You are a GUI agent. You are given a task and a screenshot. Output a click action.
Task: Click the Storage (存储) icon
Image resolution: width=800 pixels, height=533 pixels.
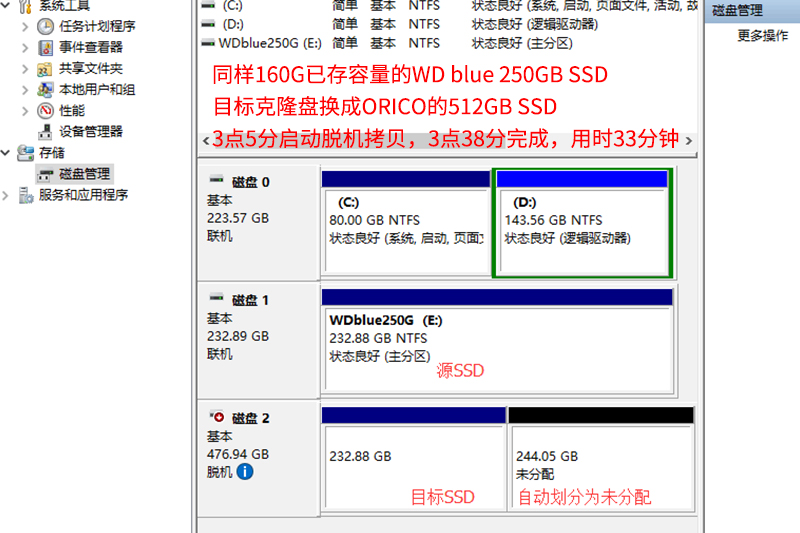tap(26, 153)
